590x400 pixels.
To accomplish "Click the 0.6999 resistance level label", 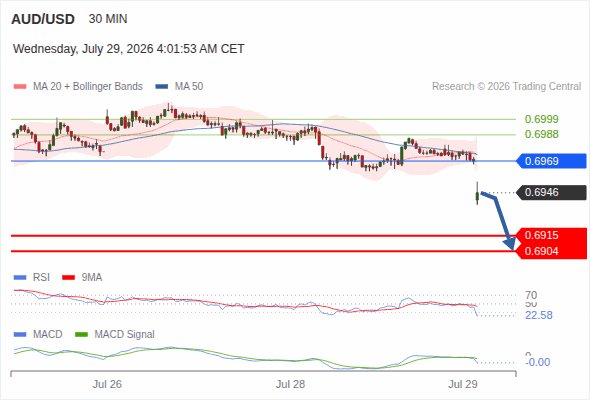I will 541,119.
